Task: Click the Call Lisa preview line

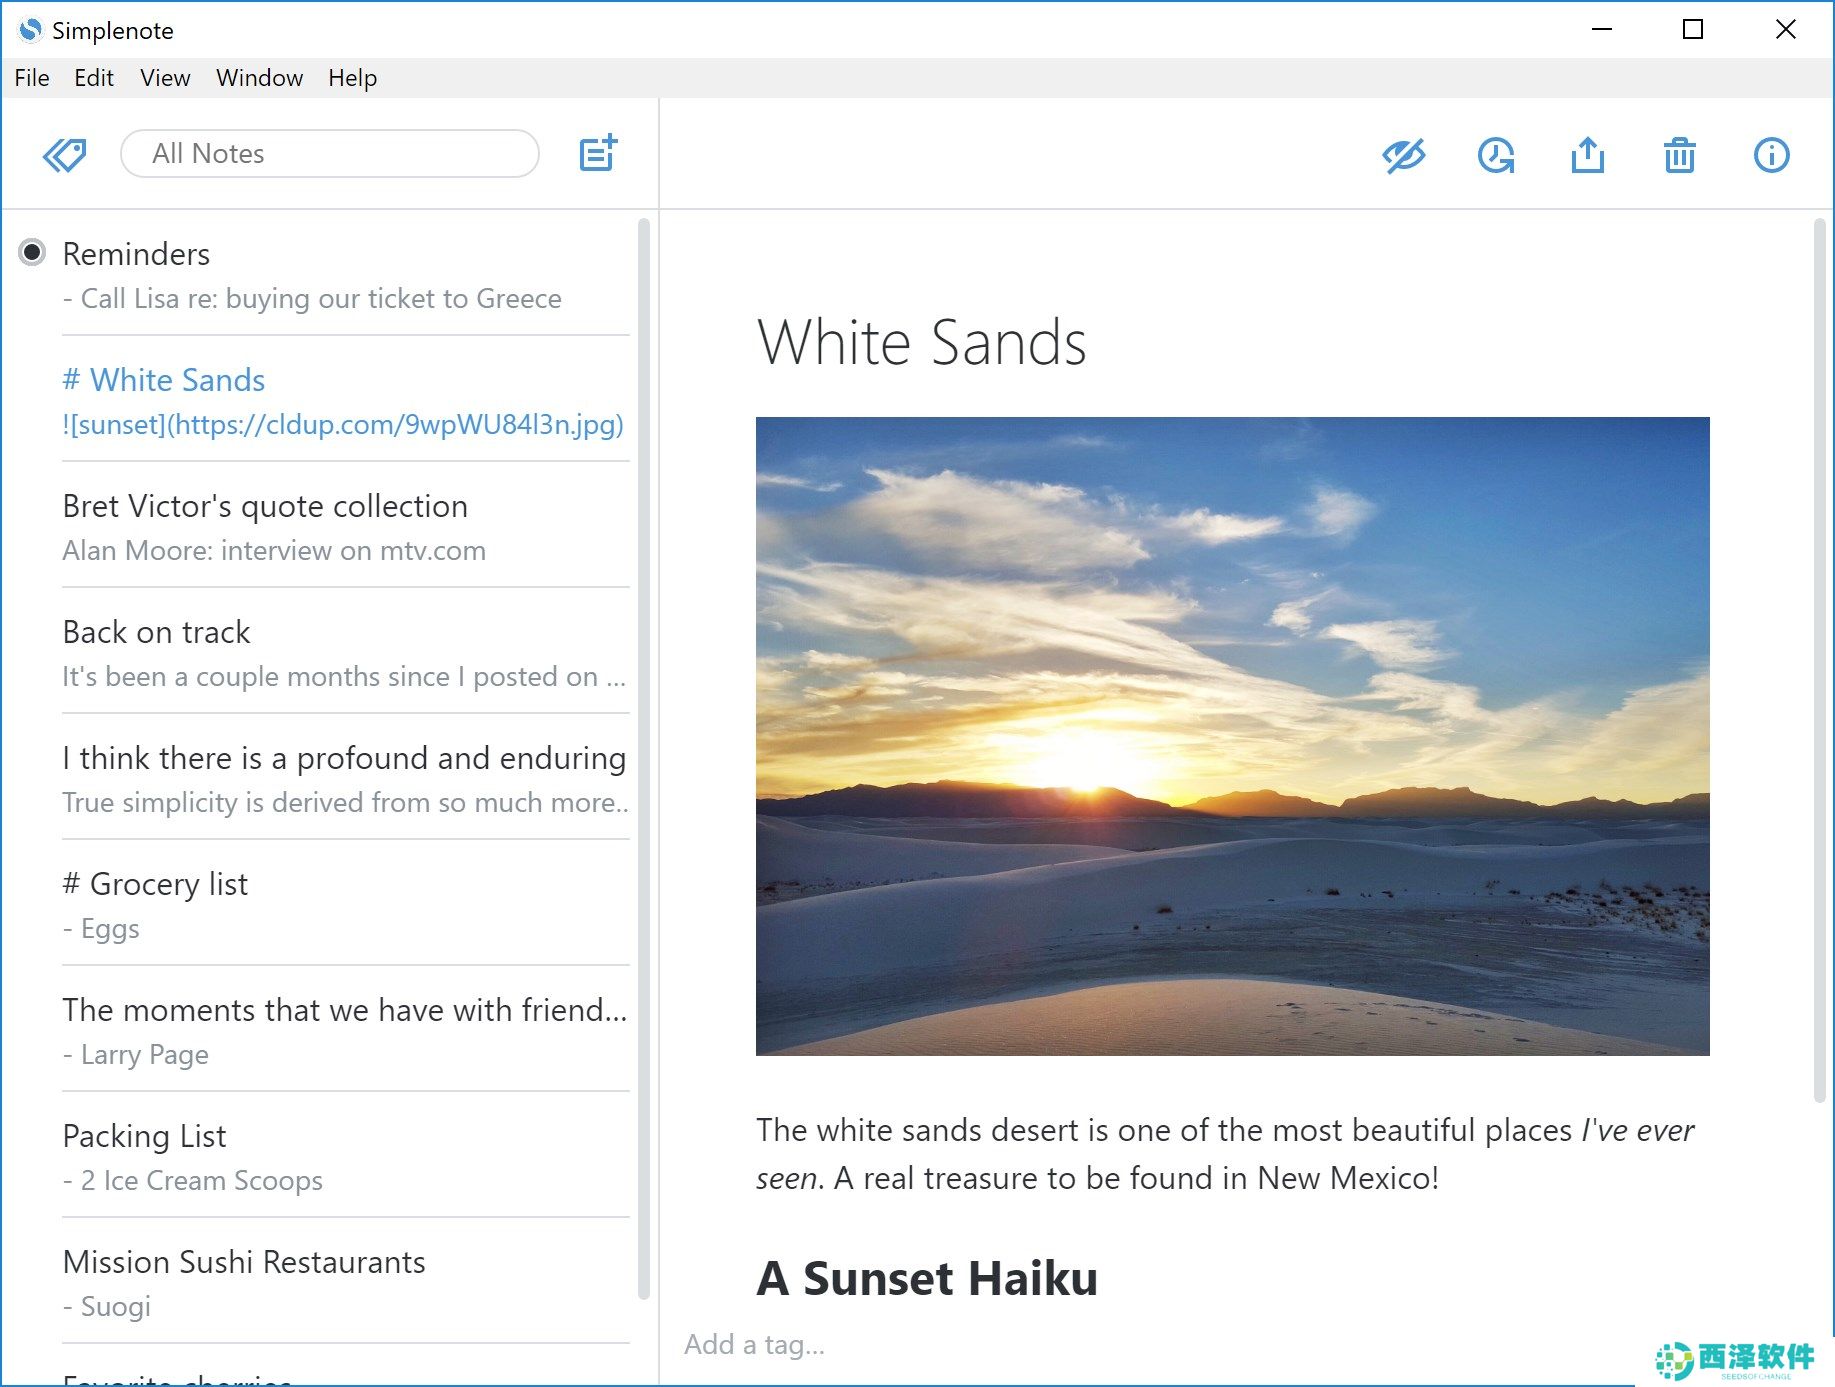Action: click(312, 299)
